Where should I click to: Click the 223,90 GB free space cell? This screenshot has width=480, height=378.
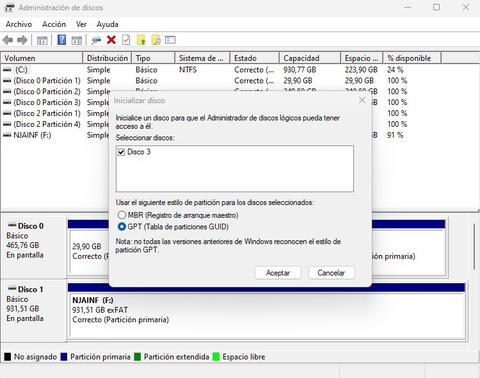click(361, 70)
